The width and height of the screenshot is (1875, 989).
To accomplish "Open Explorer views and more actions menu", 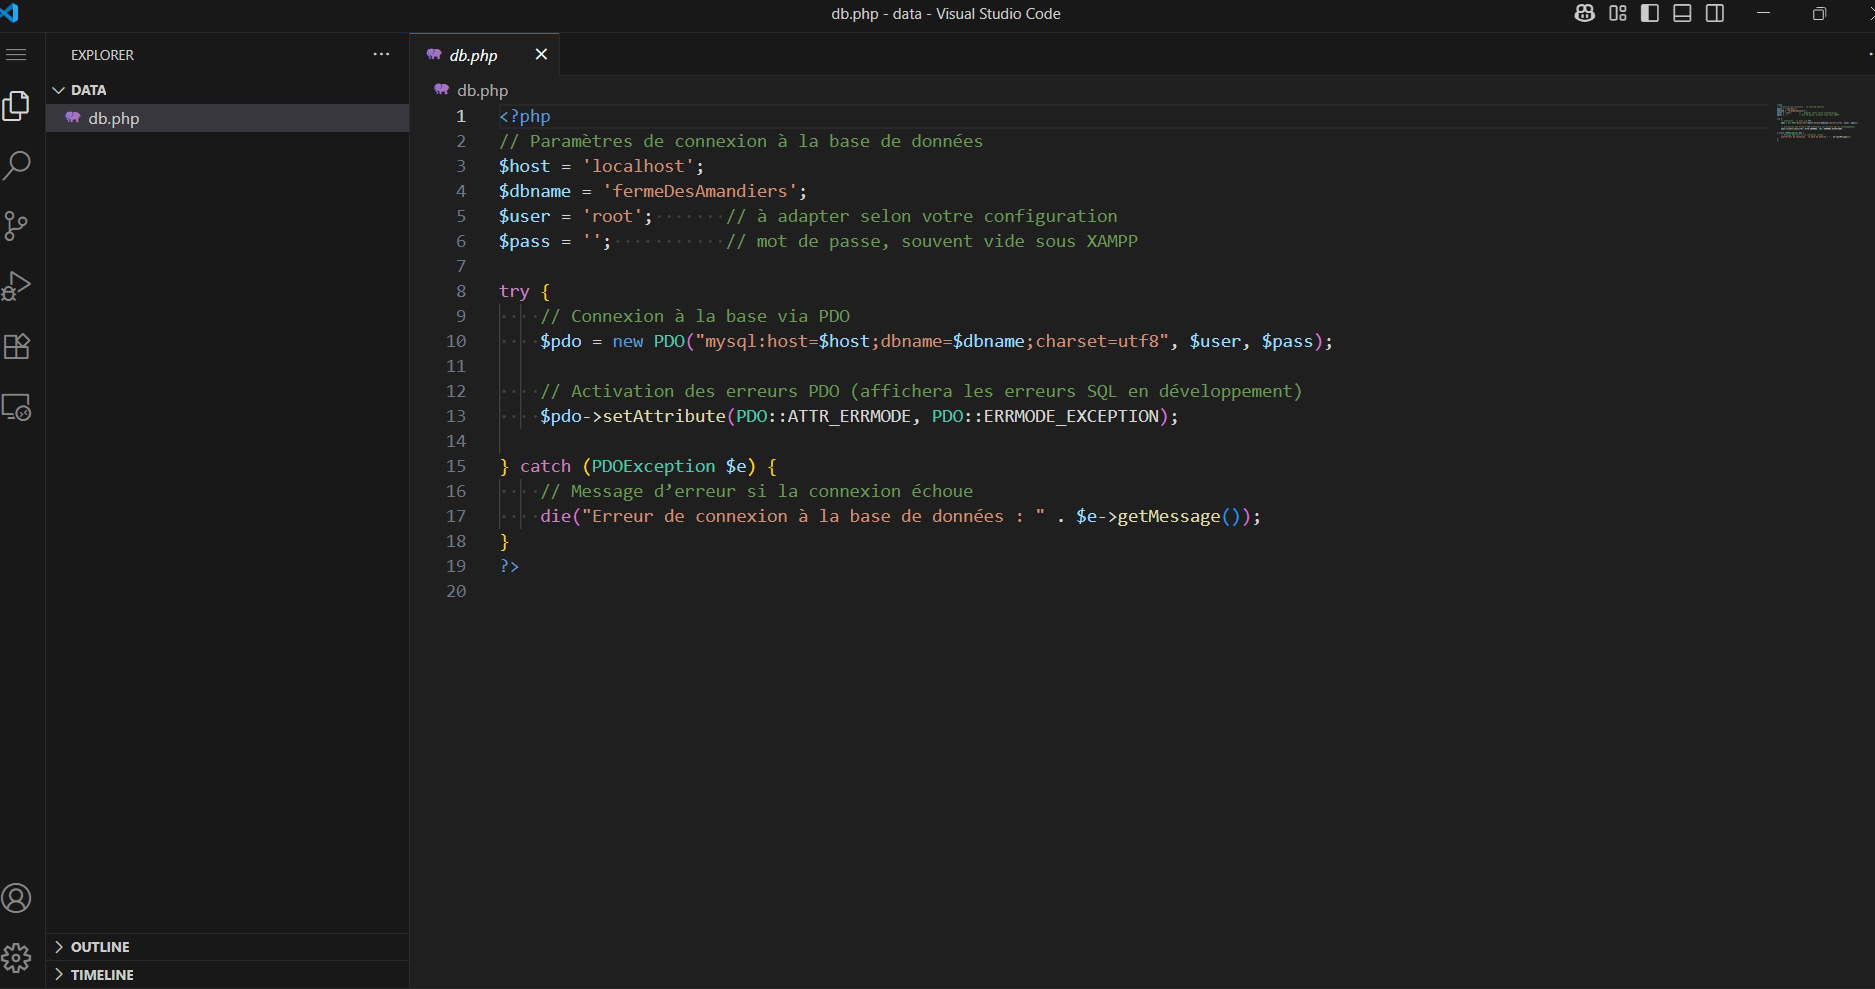I will 381,54.
